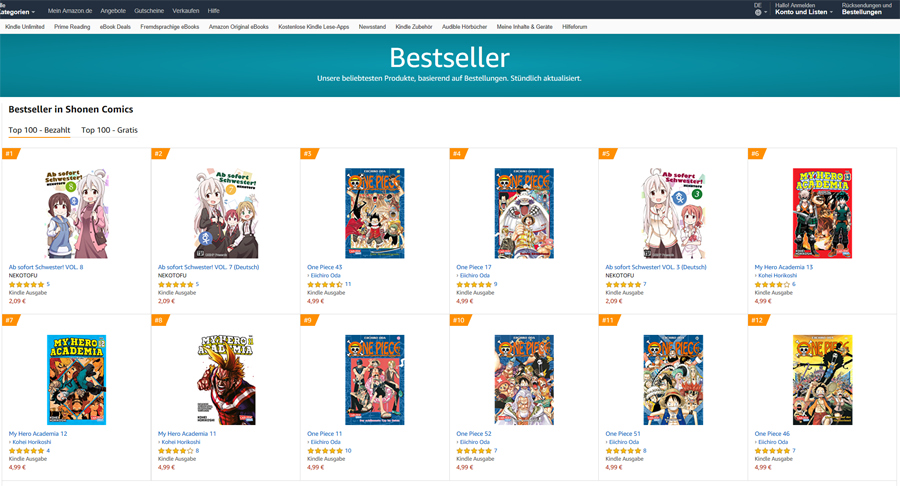Click the star rating of Ab sofort Schwester! VOL. 3
The image size is (900, 486).
(623, 284)
